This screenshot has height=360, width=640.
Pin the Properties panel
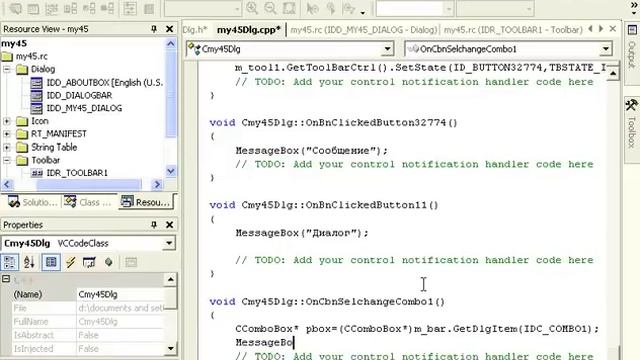[x=154, y=225]
